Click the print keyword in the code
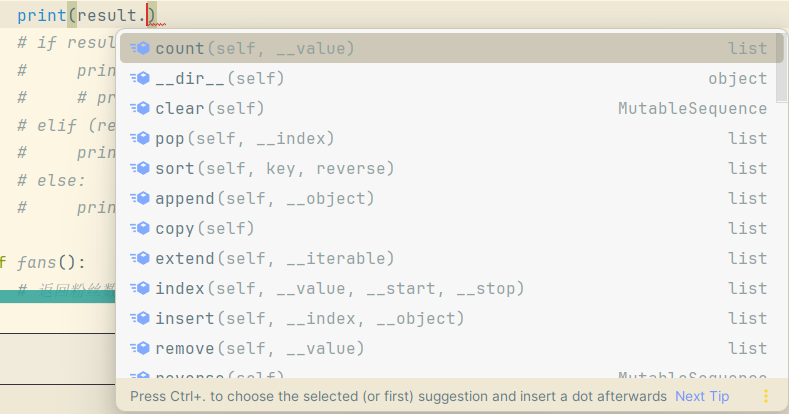The height and width of the screenshot is (414, 789). (42, 15)
